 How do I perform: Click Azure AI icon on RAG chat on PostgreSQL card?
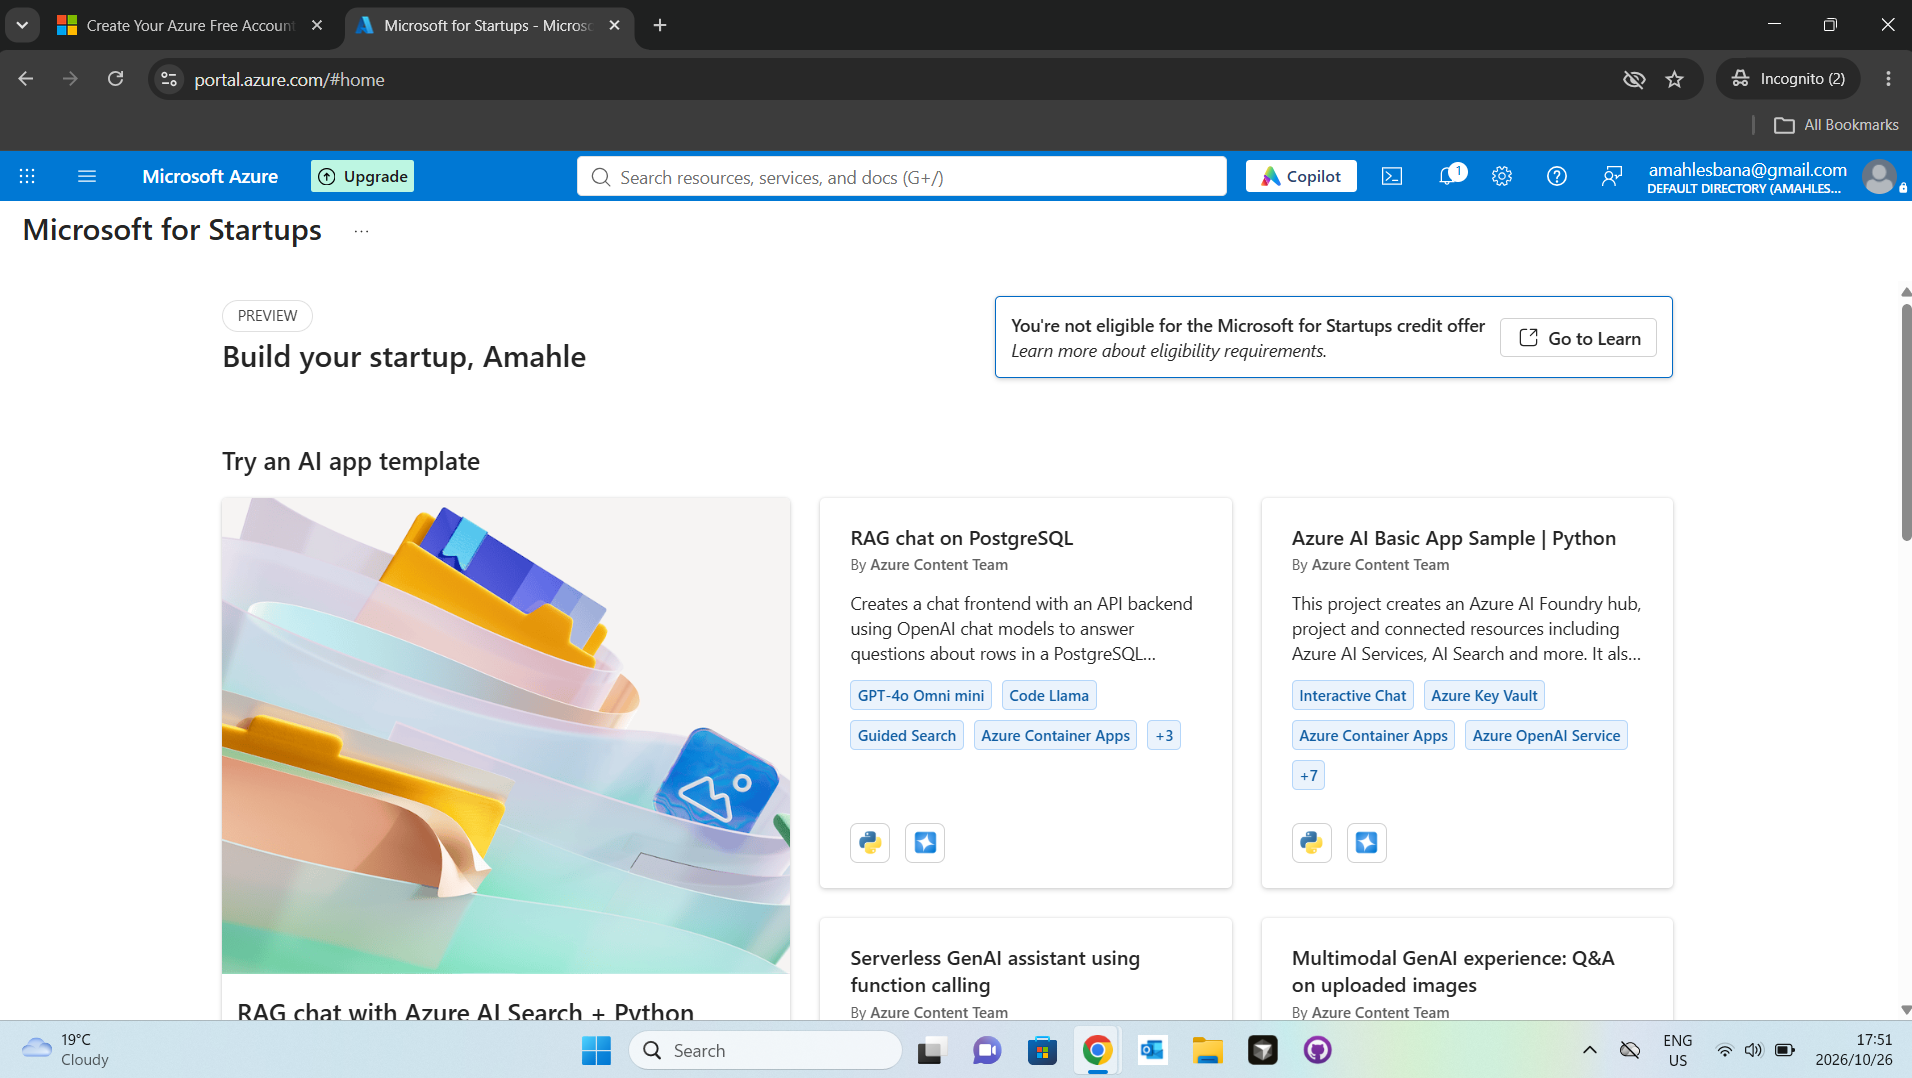[925, 843]
